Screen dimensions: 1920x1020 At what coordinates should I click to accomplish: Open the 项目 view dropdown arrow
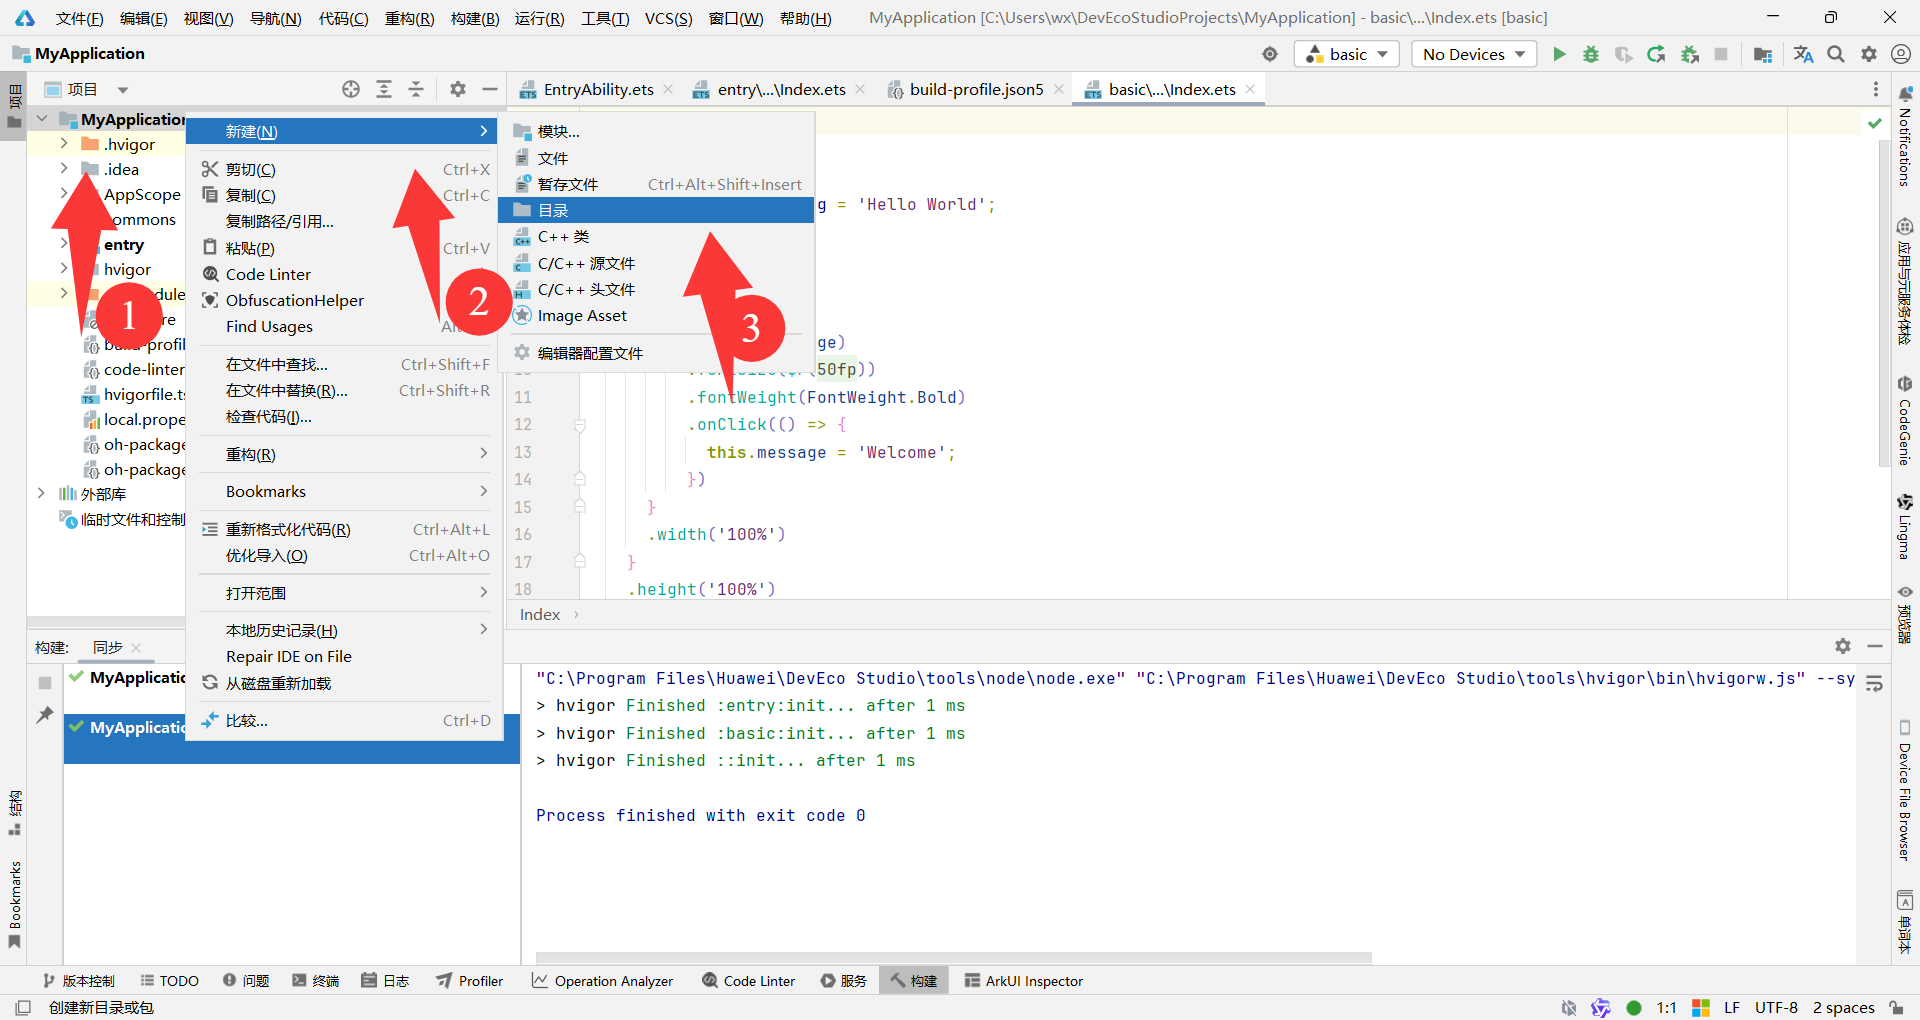(123, 90)
